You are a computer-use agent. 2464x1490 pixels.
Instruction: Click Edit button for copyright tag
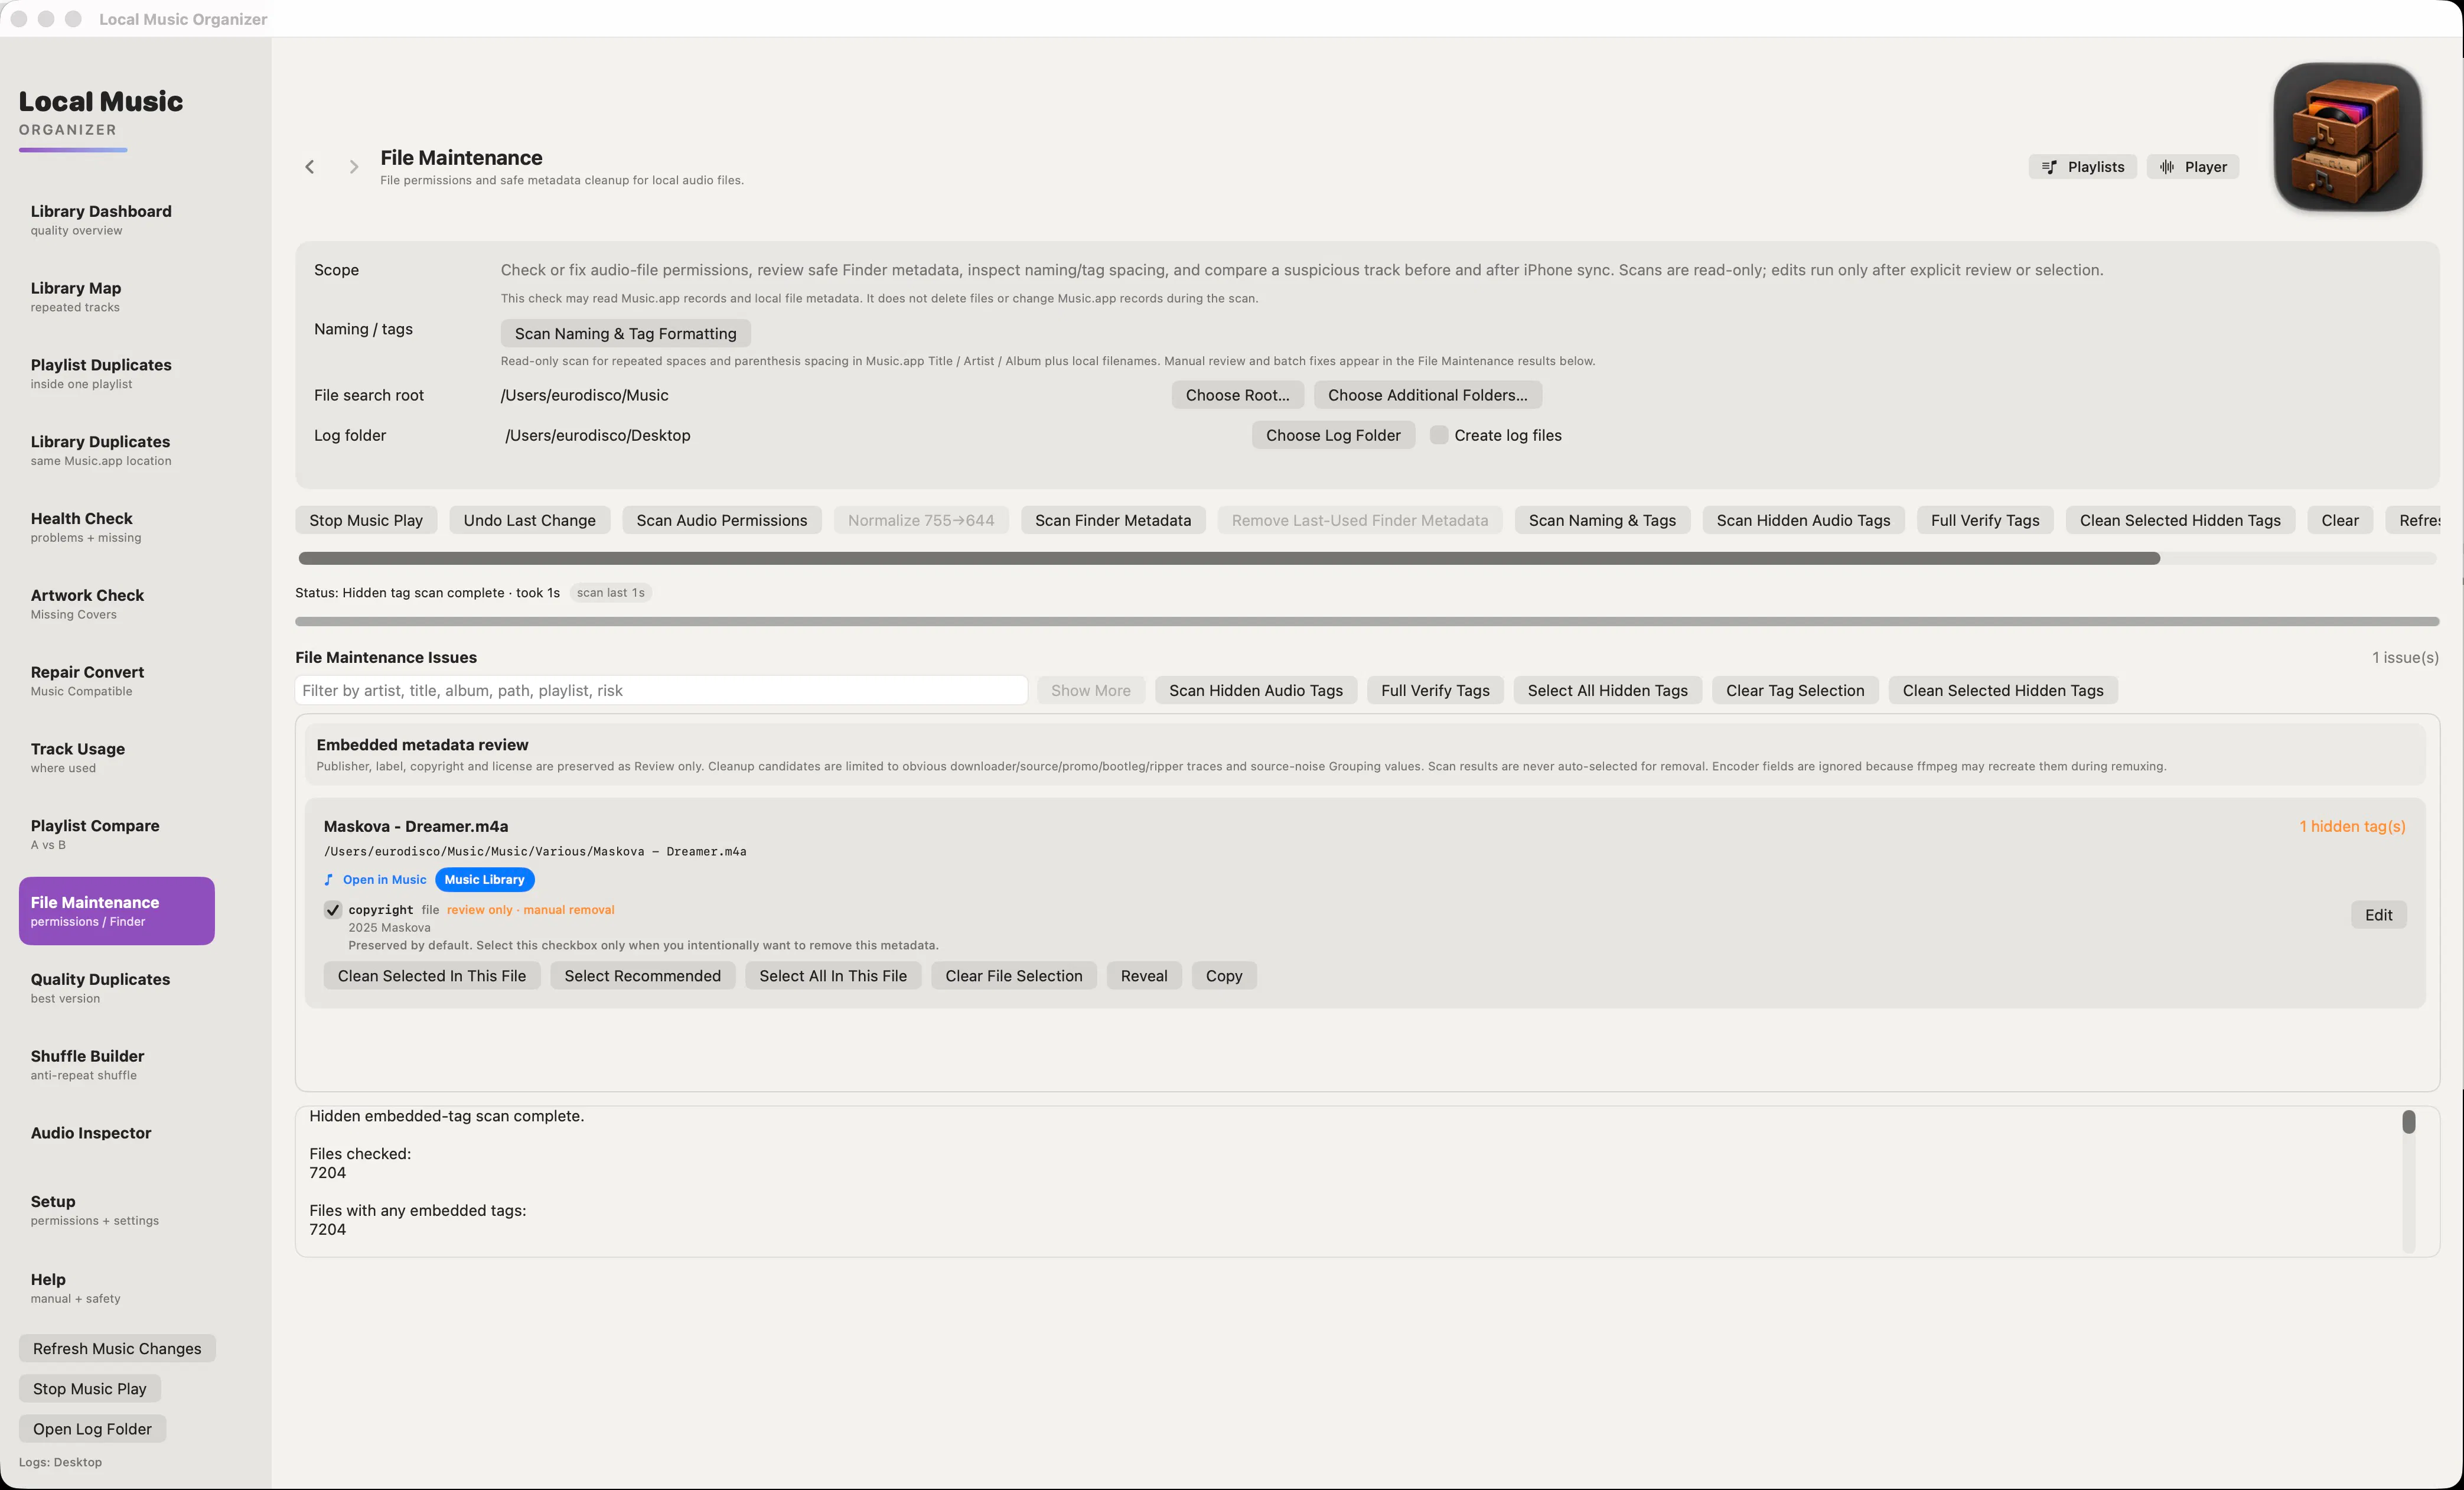(2379, 914)
